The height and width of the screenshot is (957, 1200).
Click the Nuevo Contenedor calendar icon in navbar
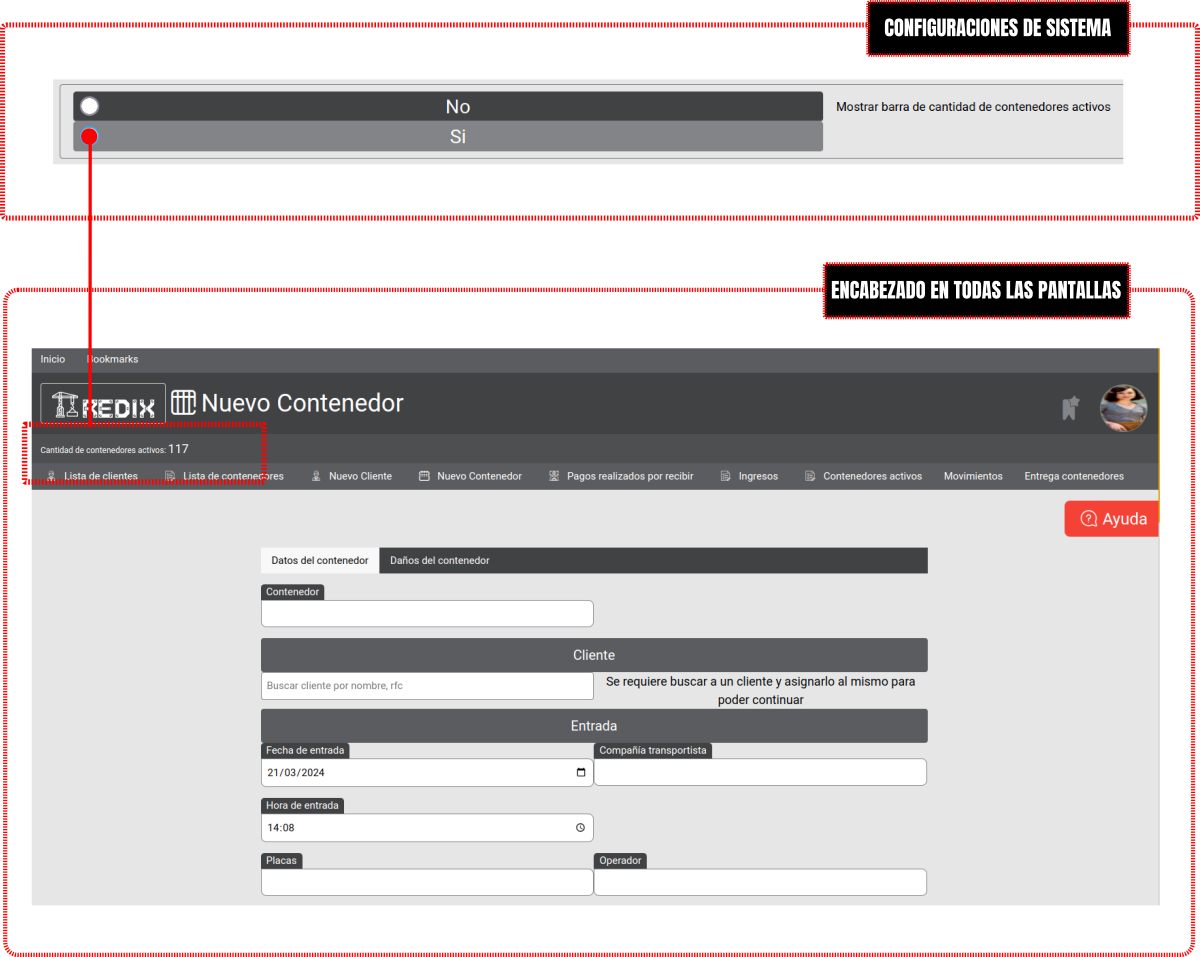tap(424, 477)
